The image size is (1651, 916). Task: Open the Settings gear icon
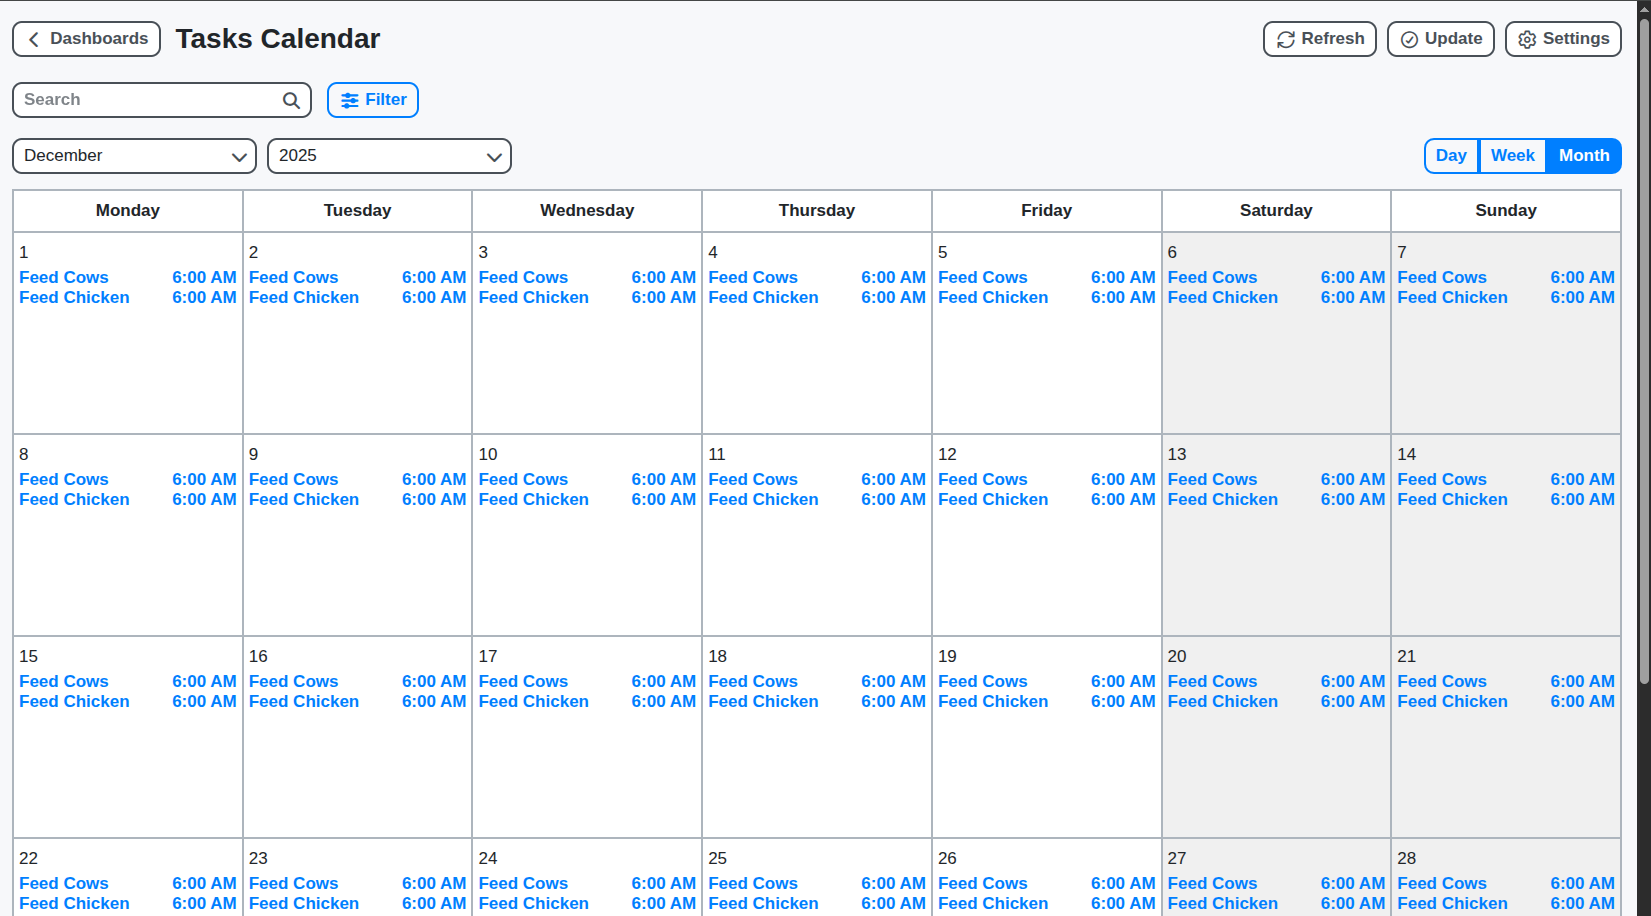(1526, 39)
